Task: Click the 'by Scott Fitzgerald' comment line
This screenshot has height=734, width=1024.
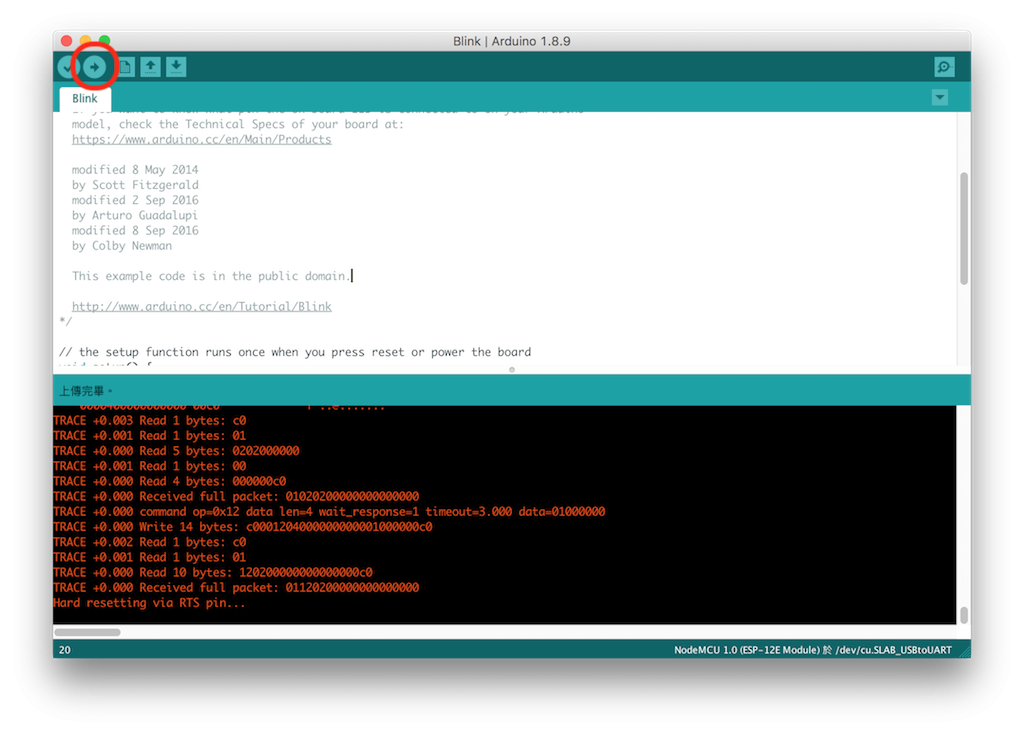Action: 135,185
